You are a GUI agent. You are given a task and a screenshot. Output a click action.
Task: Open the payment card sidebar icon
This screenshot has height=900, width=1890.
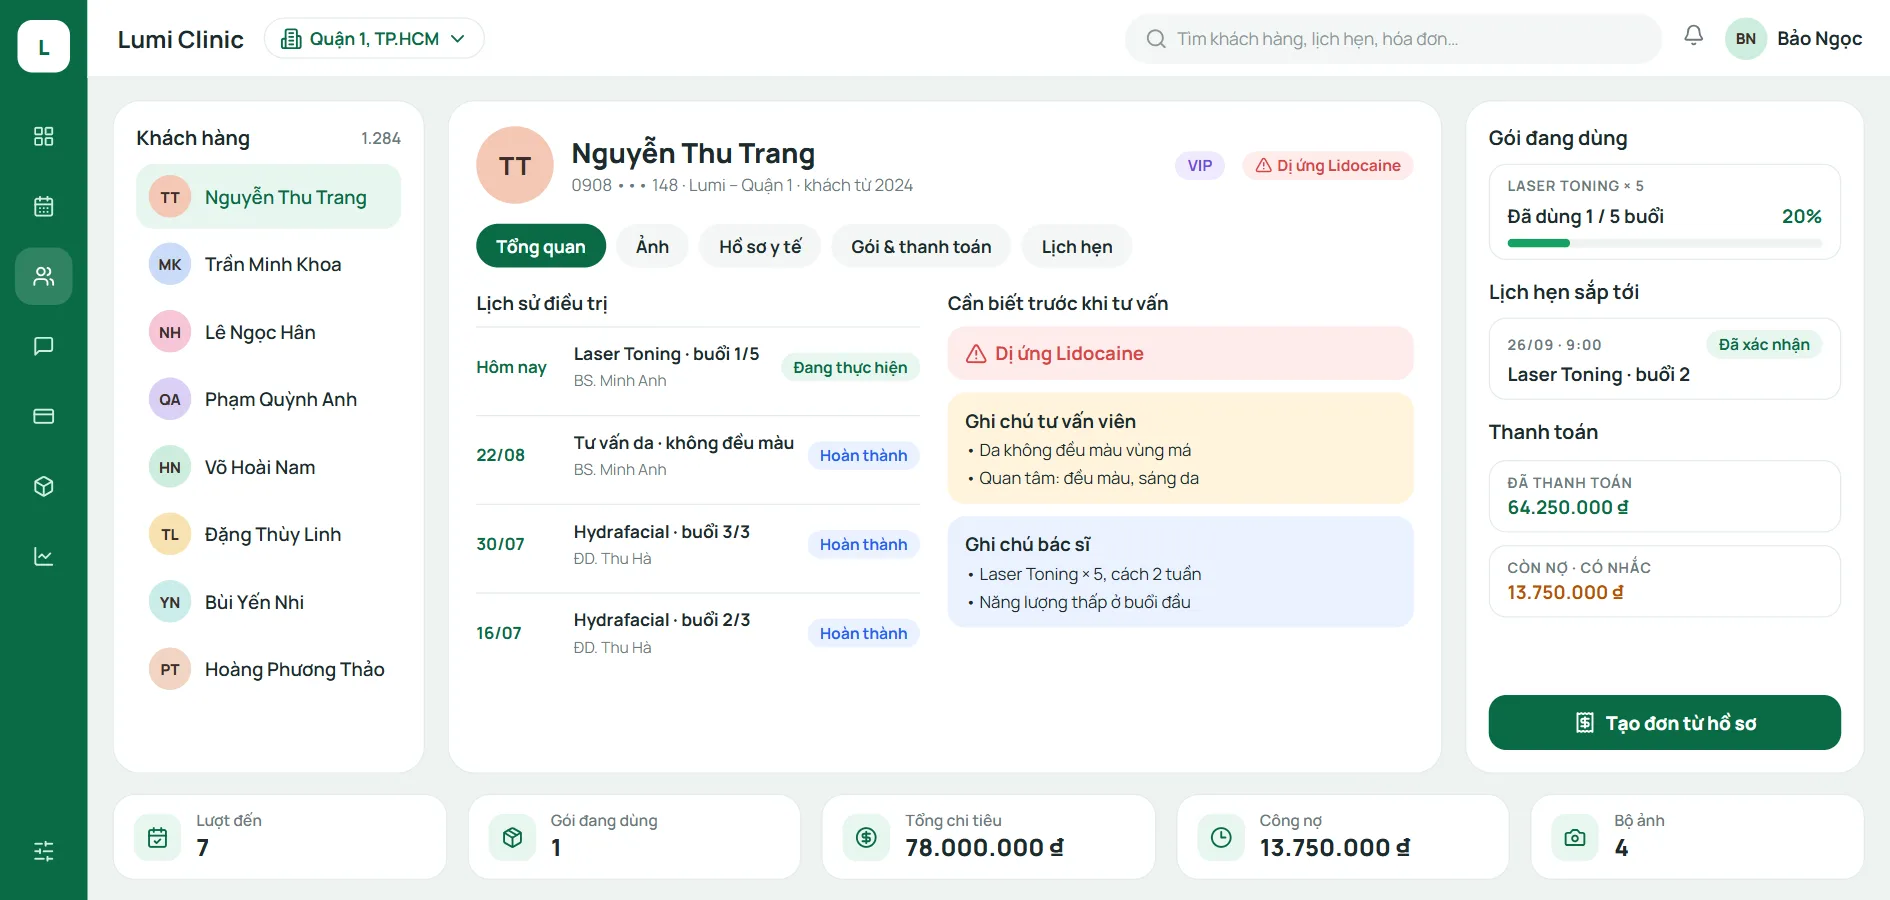click(43, 416)
